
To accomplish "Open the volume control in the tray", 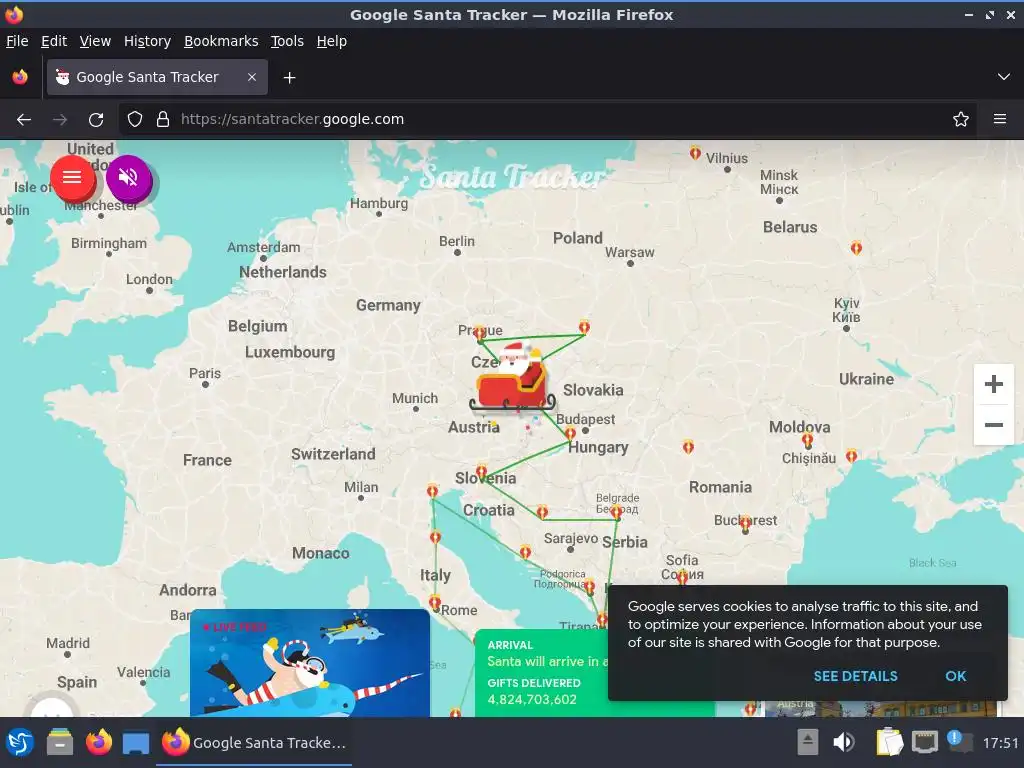I will 844,743.
